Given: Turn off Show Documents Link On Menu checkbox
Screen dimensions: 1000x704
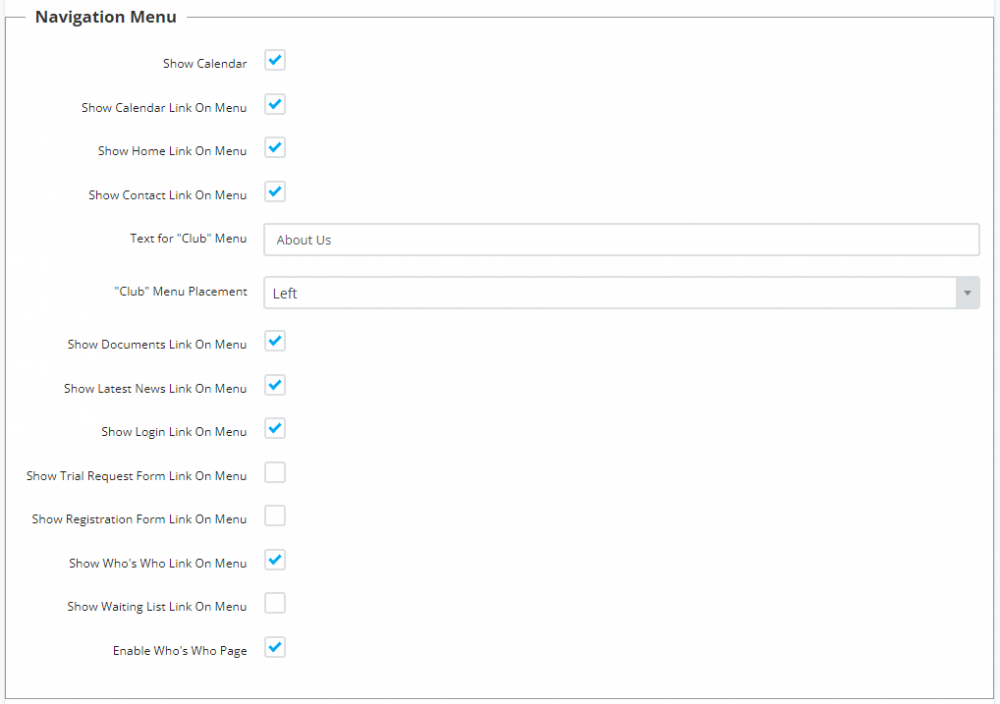Looking at the screenshot, I should click(275, 342).
